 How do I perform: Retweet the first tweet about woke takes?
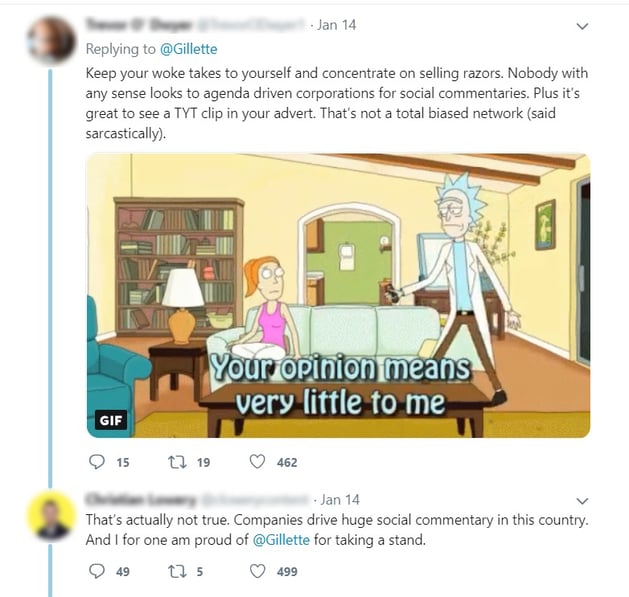pyautogui.click(x=177, y=462)
